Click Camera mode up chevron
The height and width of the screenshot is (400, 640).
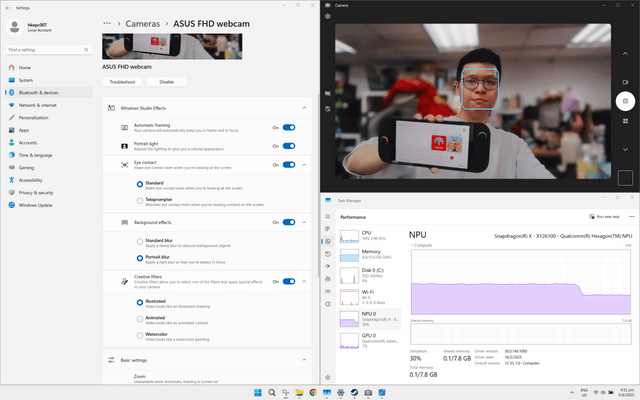(625, 53)
